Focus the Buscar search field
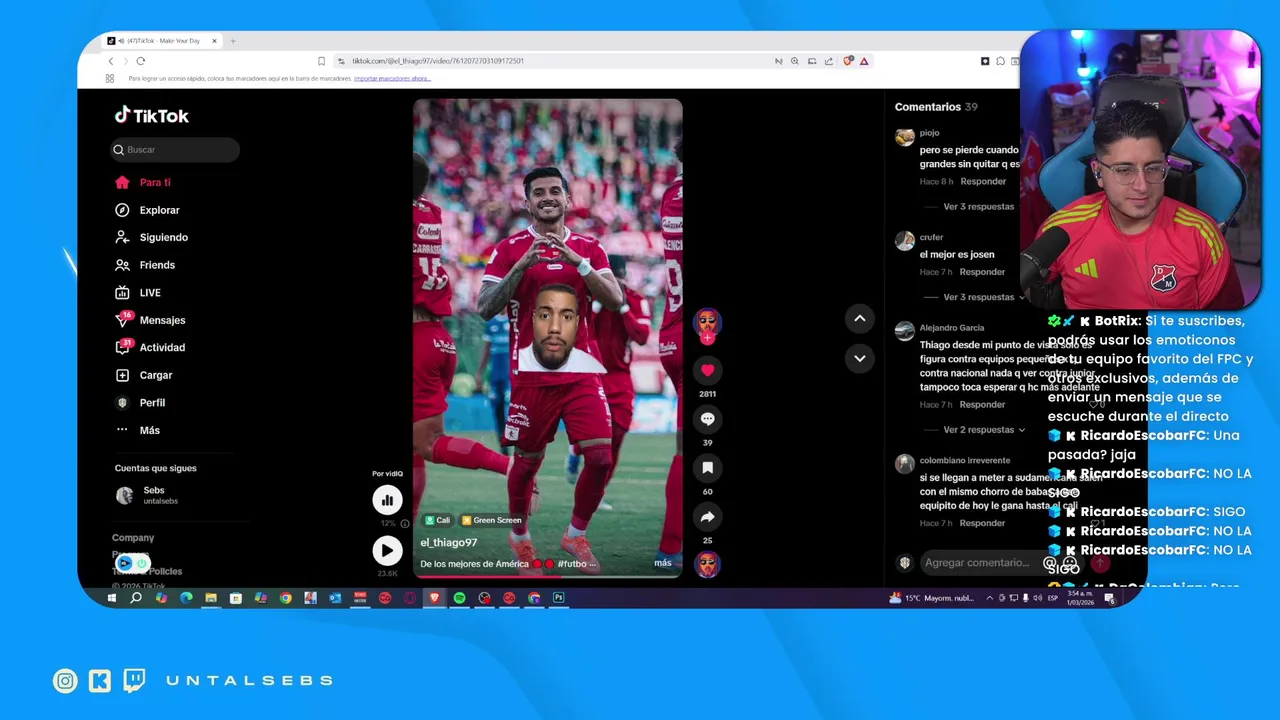The height and width of the screenshot is (720, 1280). [x=175, y=150]
